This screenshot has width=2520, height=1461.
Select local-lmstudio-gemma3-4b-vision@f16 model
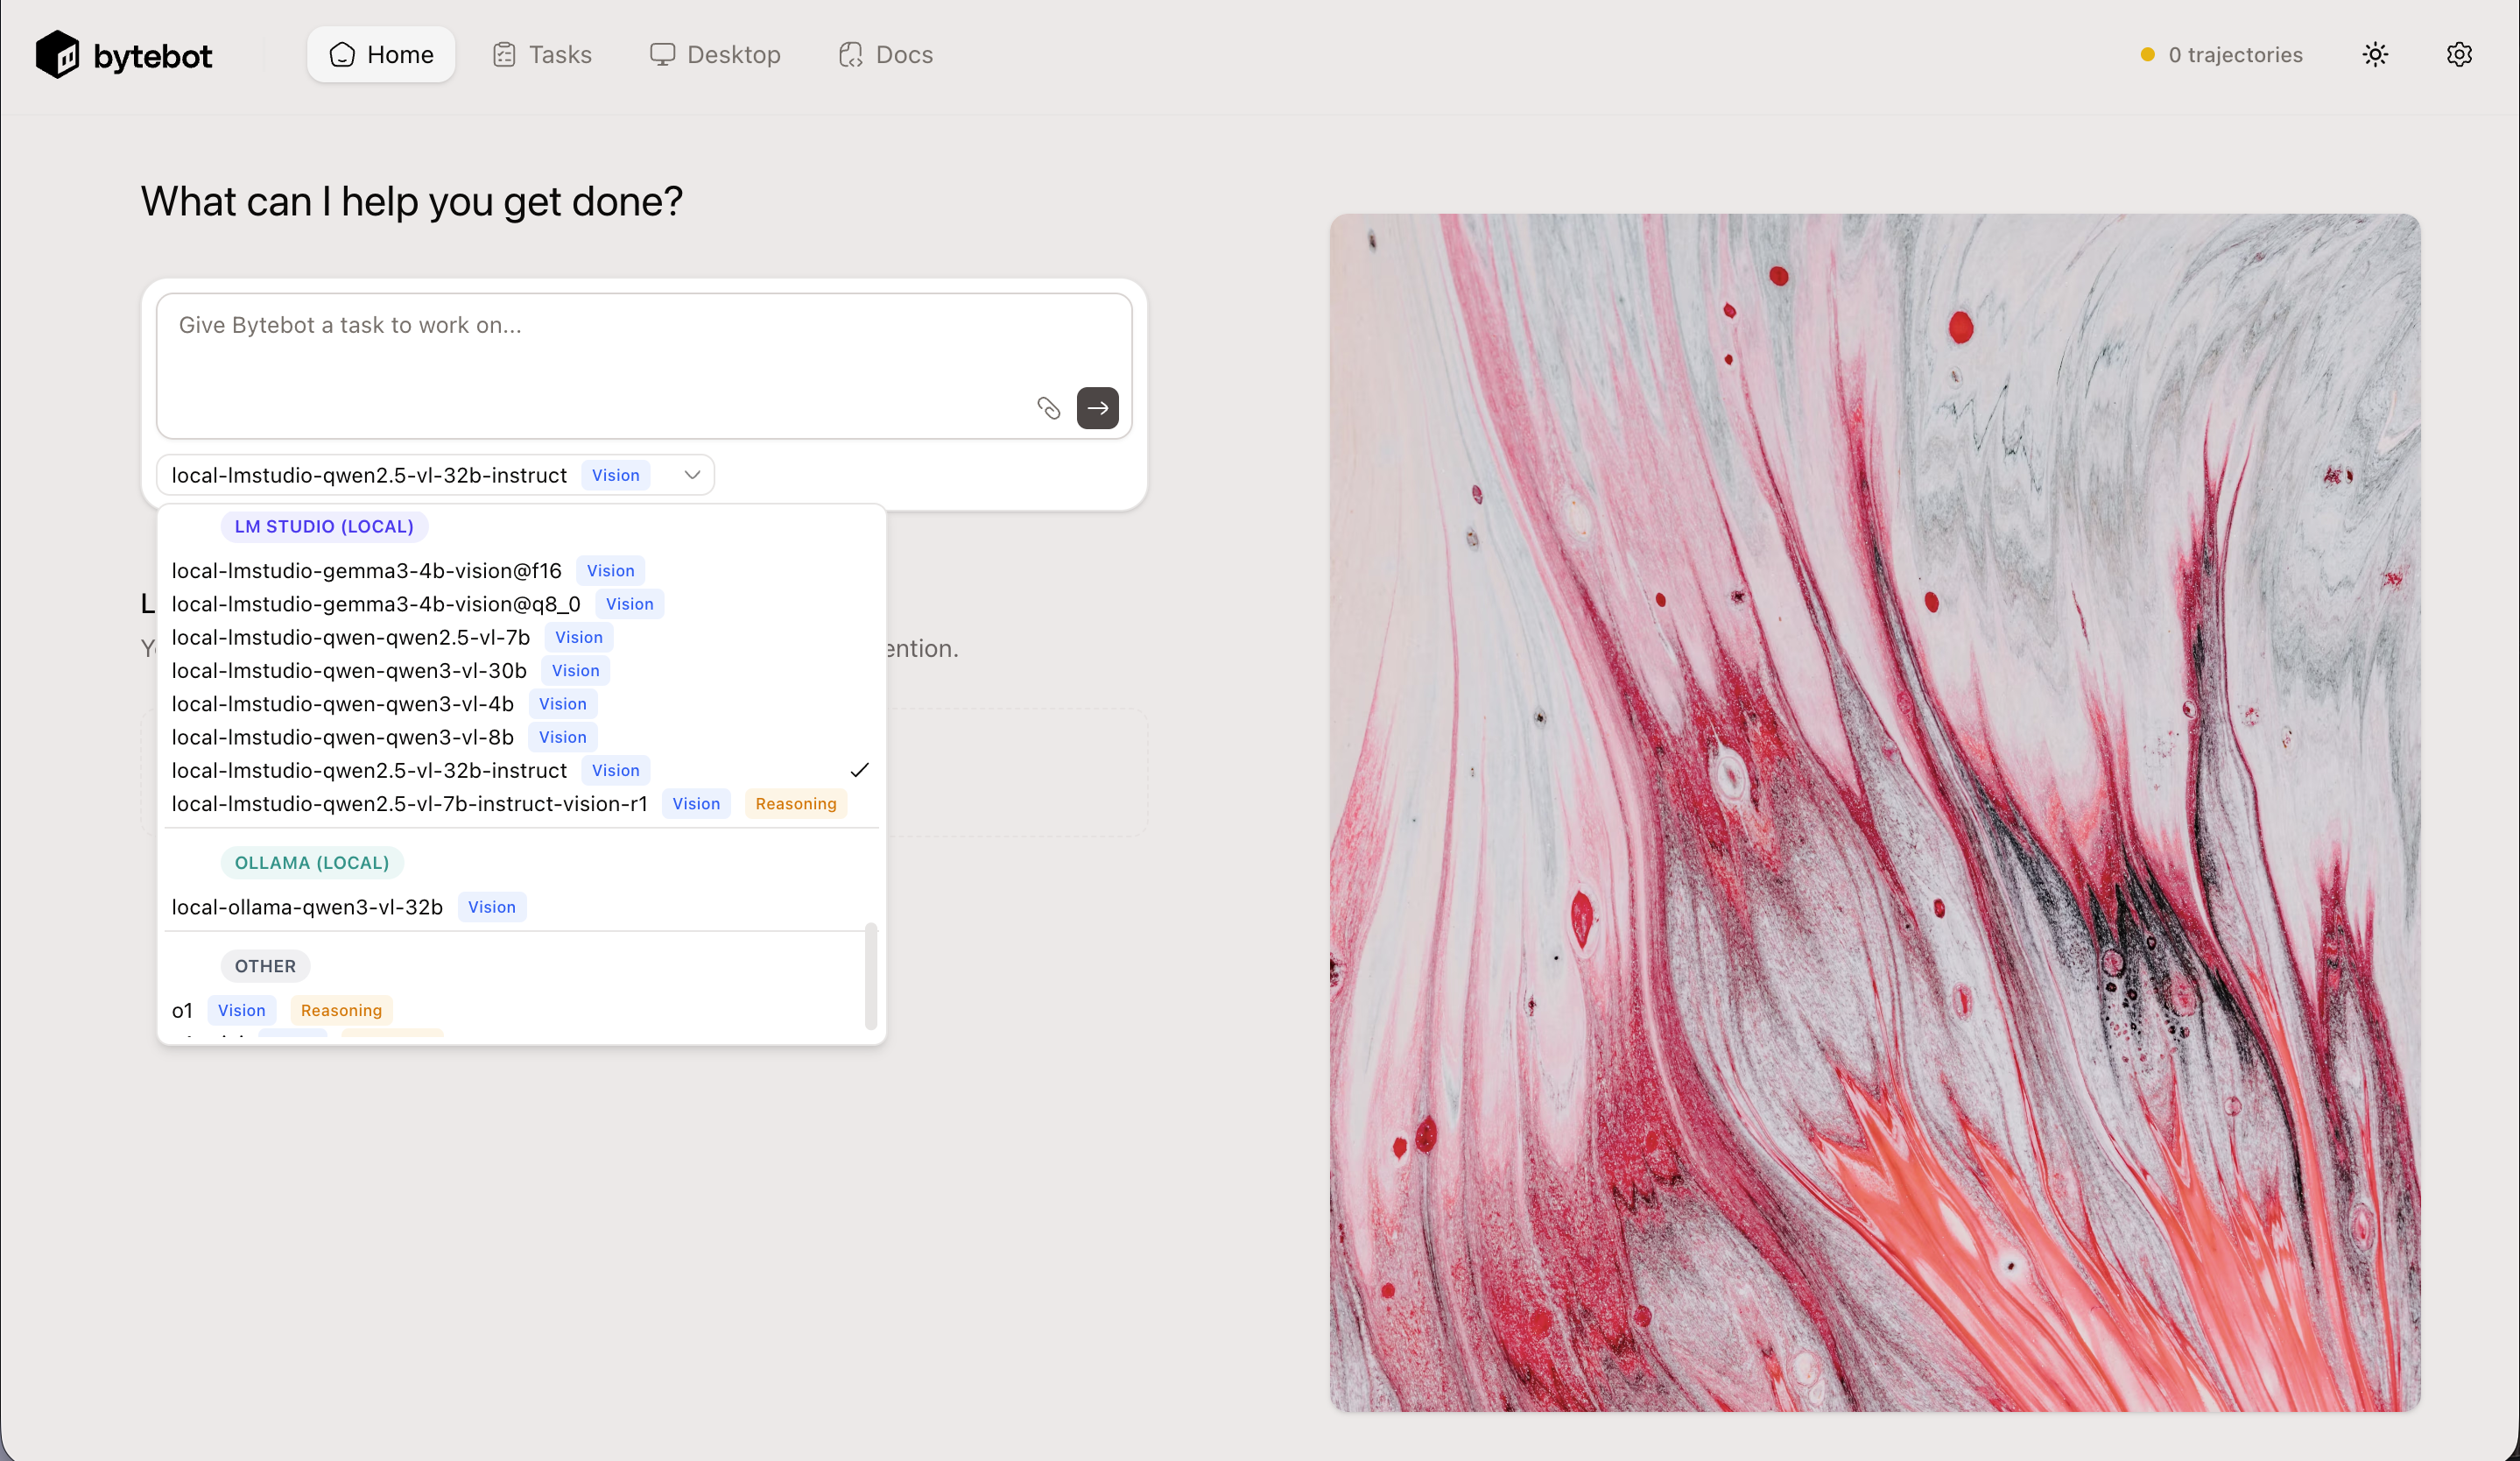366,570
